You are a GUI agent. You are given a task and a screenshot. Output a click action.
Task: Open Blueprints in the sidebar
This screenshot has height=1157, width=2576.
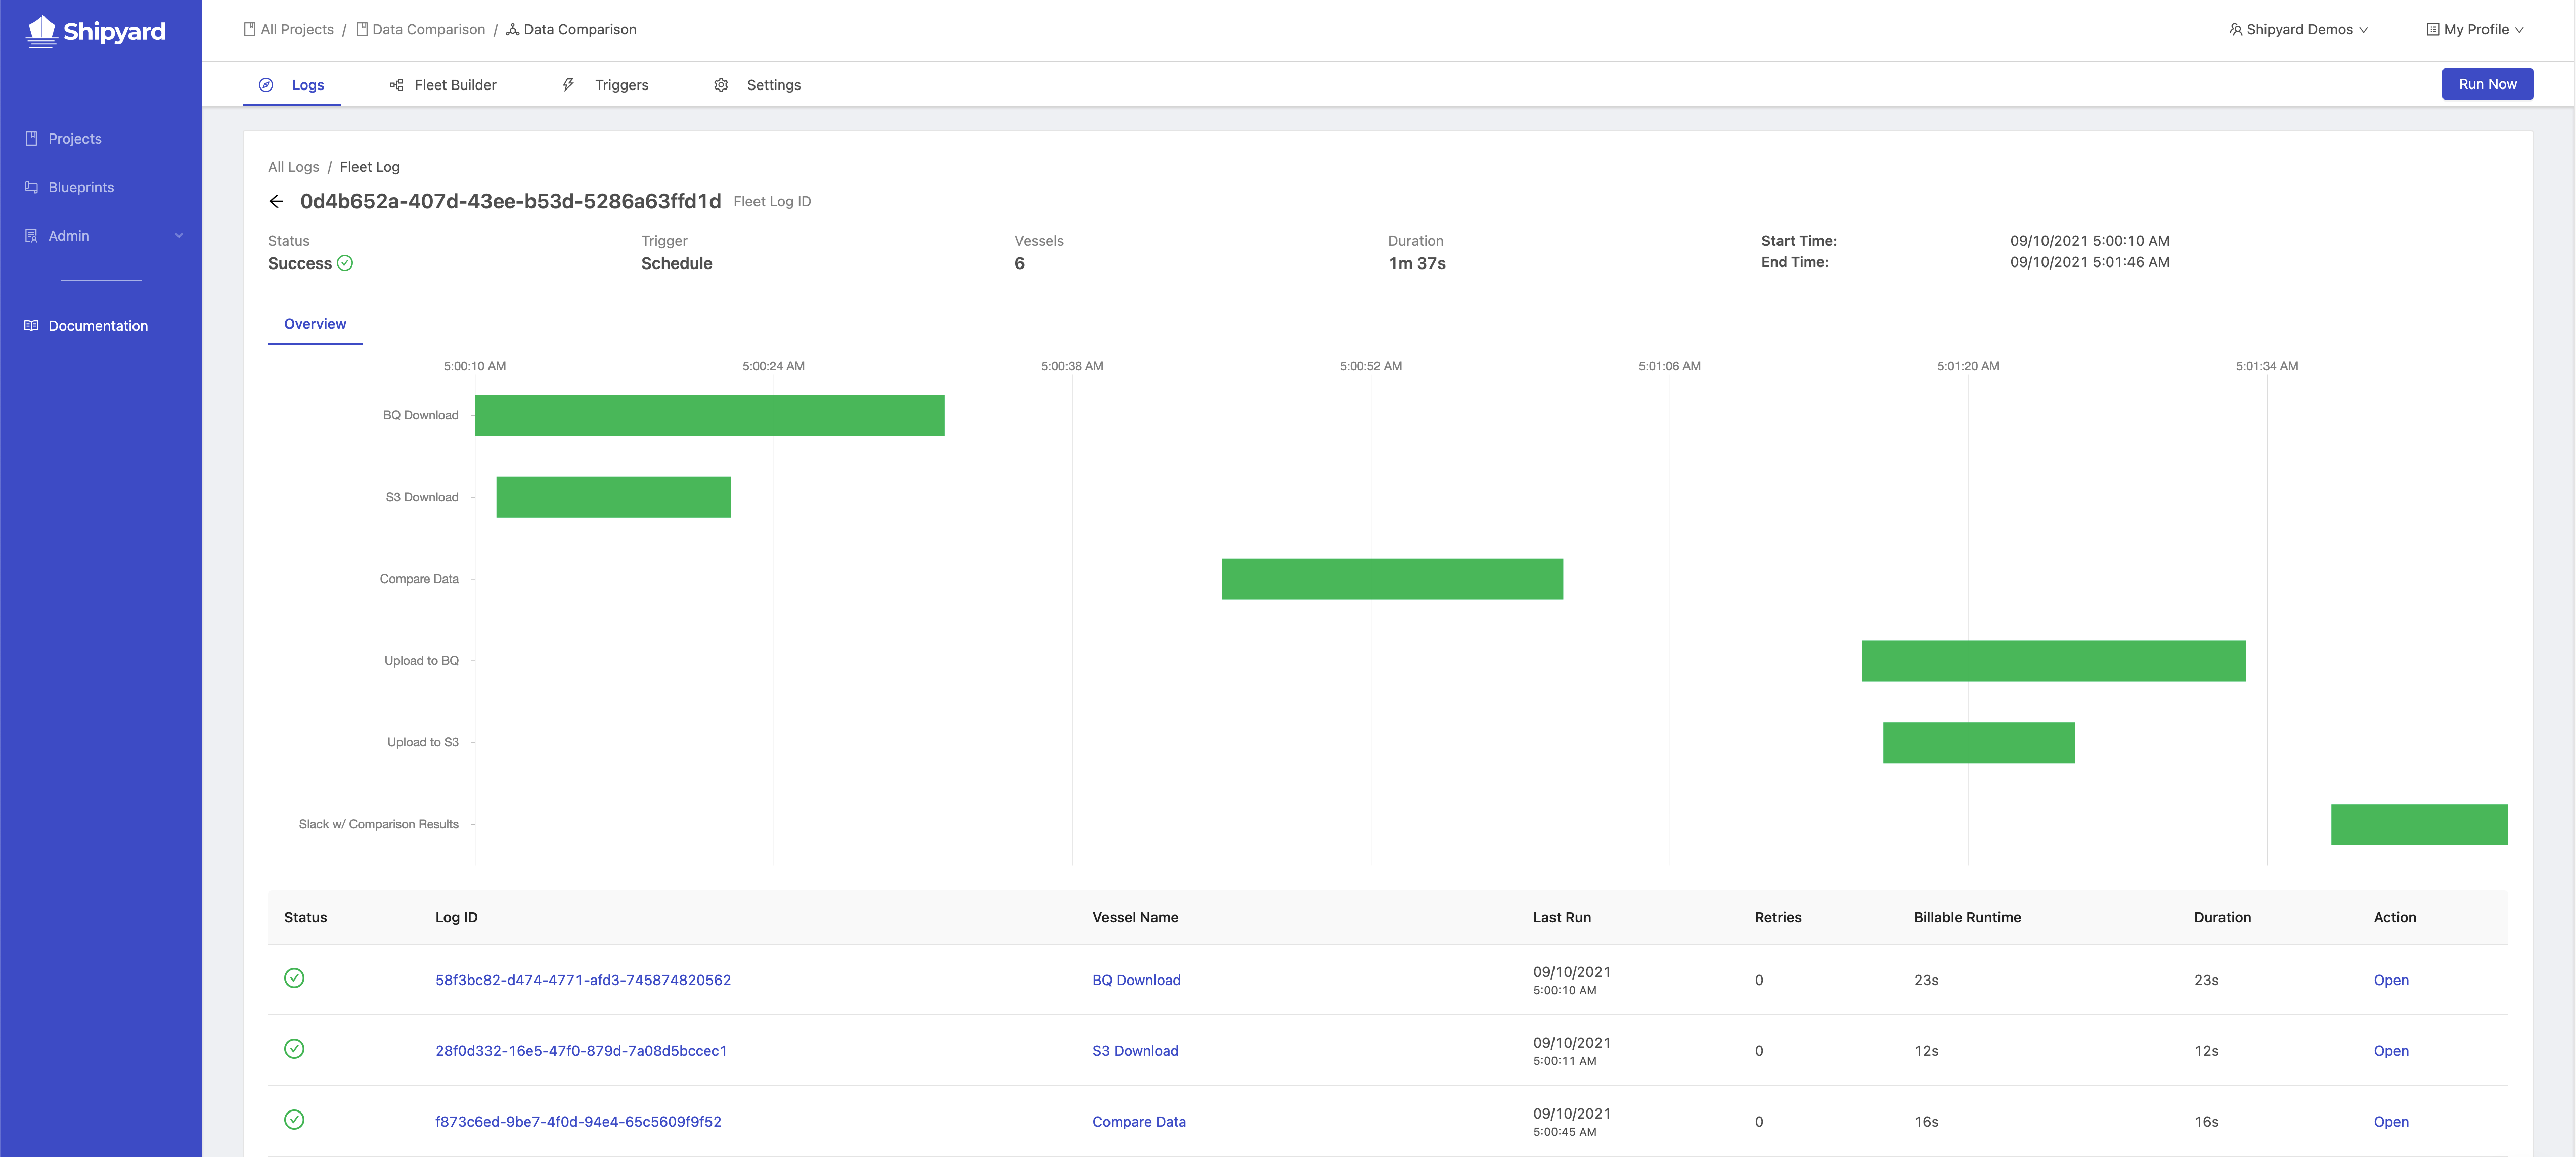click(x=81, y=187)
